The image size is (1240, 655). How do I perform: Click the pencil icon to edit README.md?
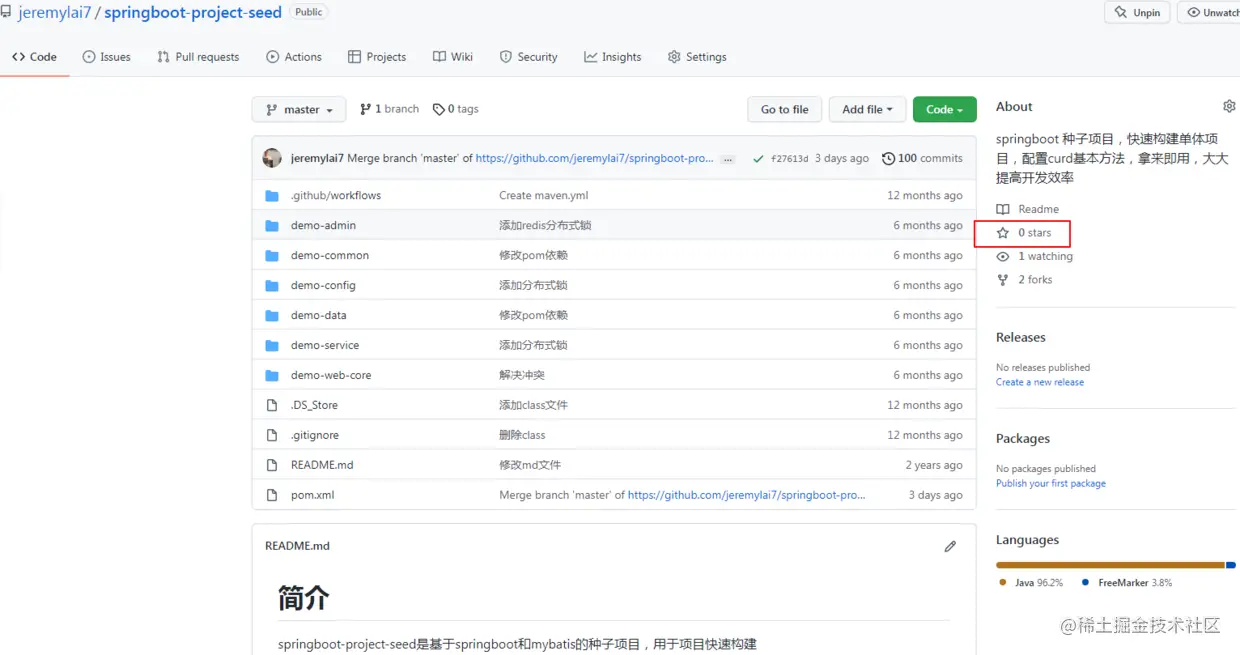950,546
